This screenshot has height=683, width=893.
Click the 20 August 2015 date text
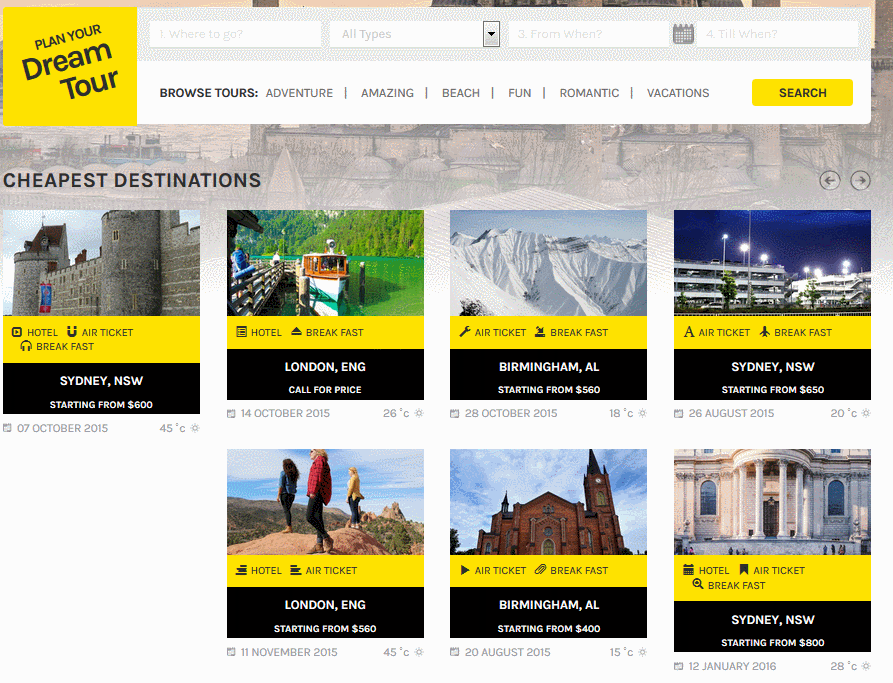pyautogui.click(x=507, y=652)
